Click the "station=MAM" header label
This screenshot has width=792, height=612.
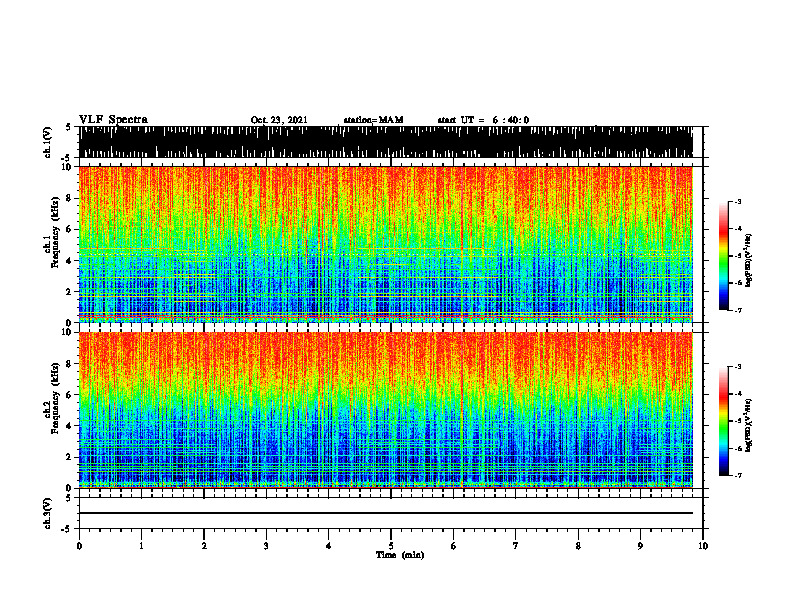pyautogui.click(x=373, y=120)
